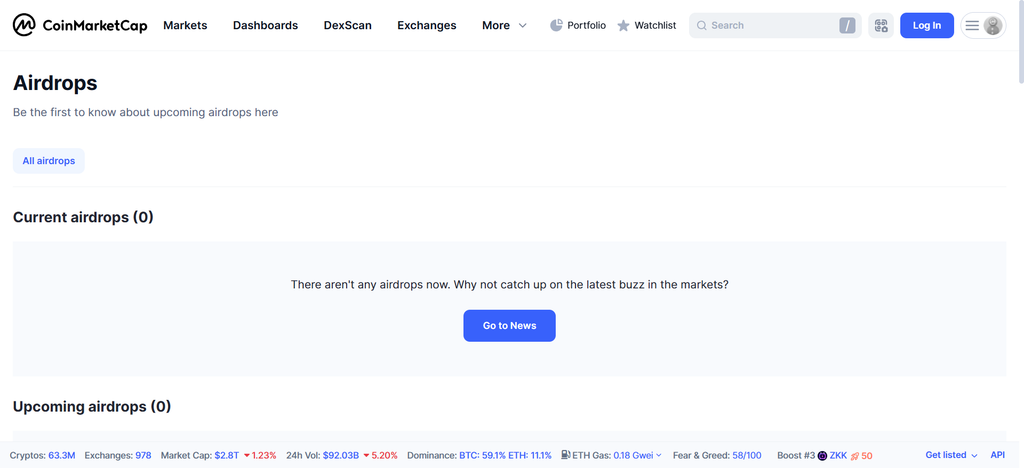Click the Cryptos 63.3M value
Viewport: 1024px width, 468px height.
(x=62, y=455)
